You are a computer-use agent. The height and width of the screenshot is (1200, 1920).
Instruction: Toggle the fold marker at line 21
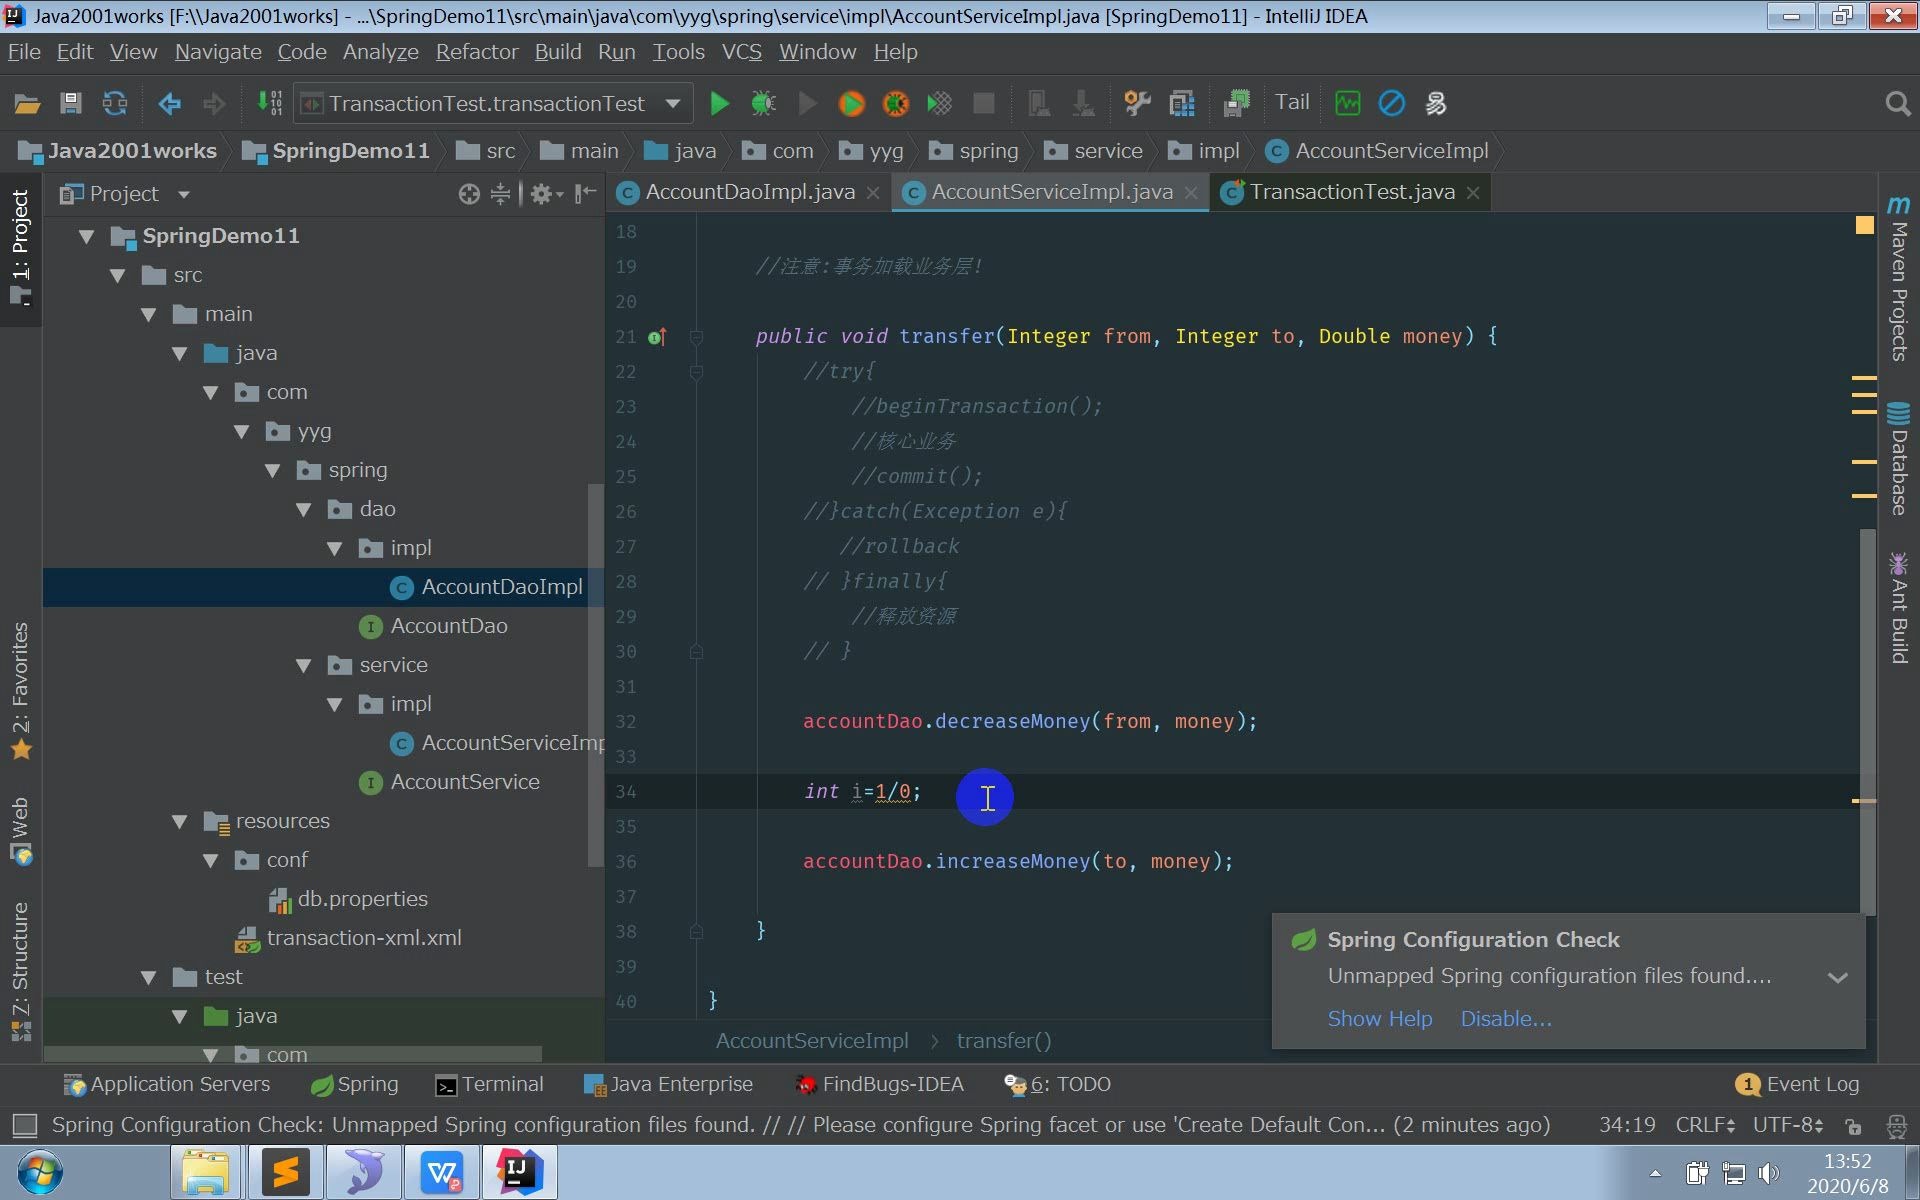[696, 337]
